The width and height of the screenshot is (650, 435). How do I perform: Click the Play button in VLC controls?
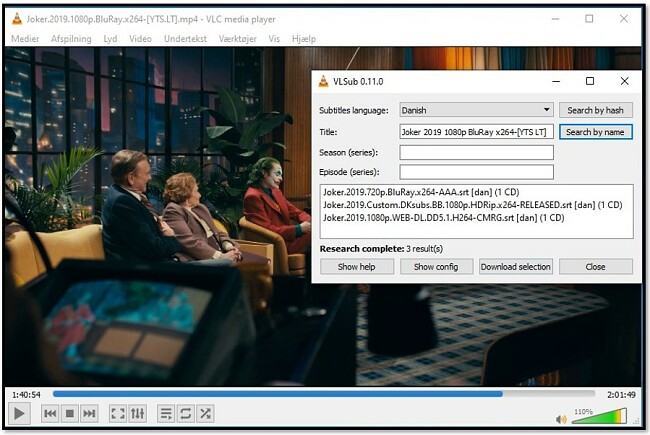pos(19,413)
